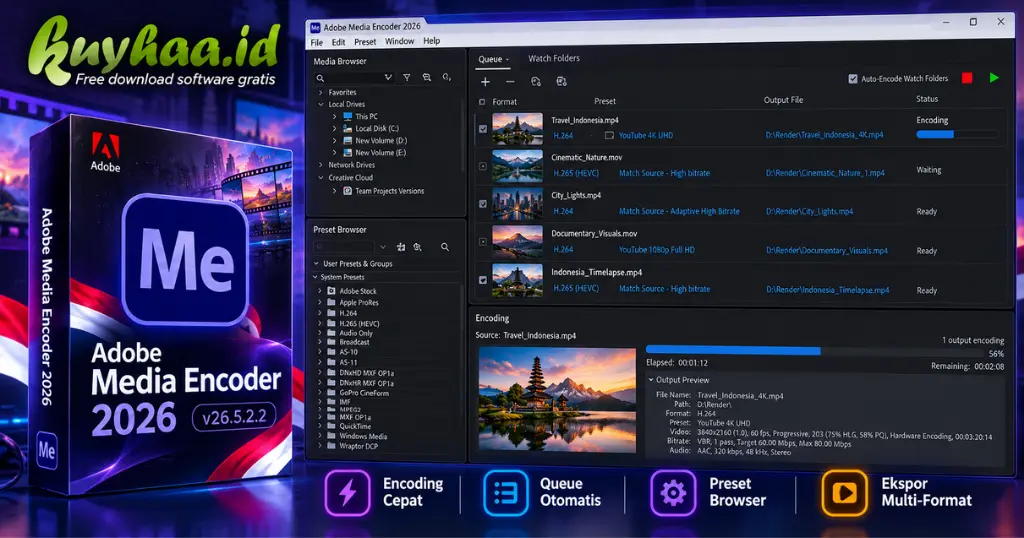Uncheck the Indonesia_Timelapse.mp4 queue checkbox
The height and width of the screenshot is (538, 1024).
pos(483,280)
